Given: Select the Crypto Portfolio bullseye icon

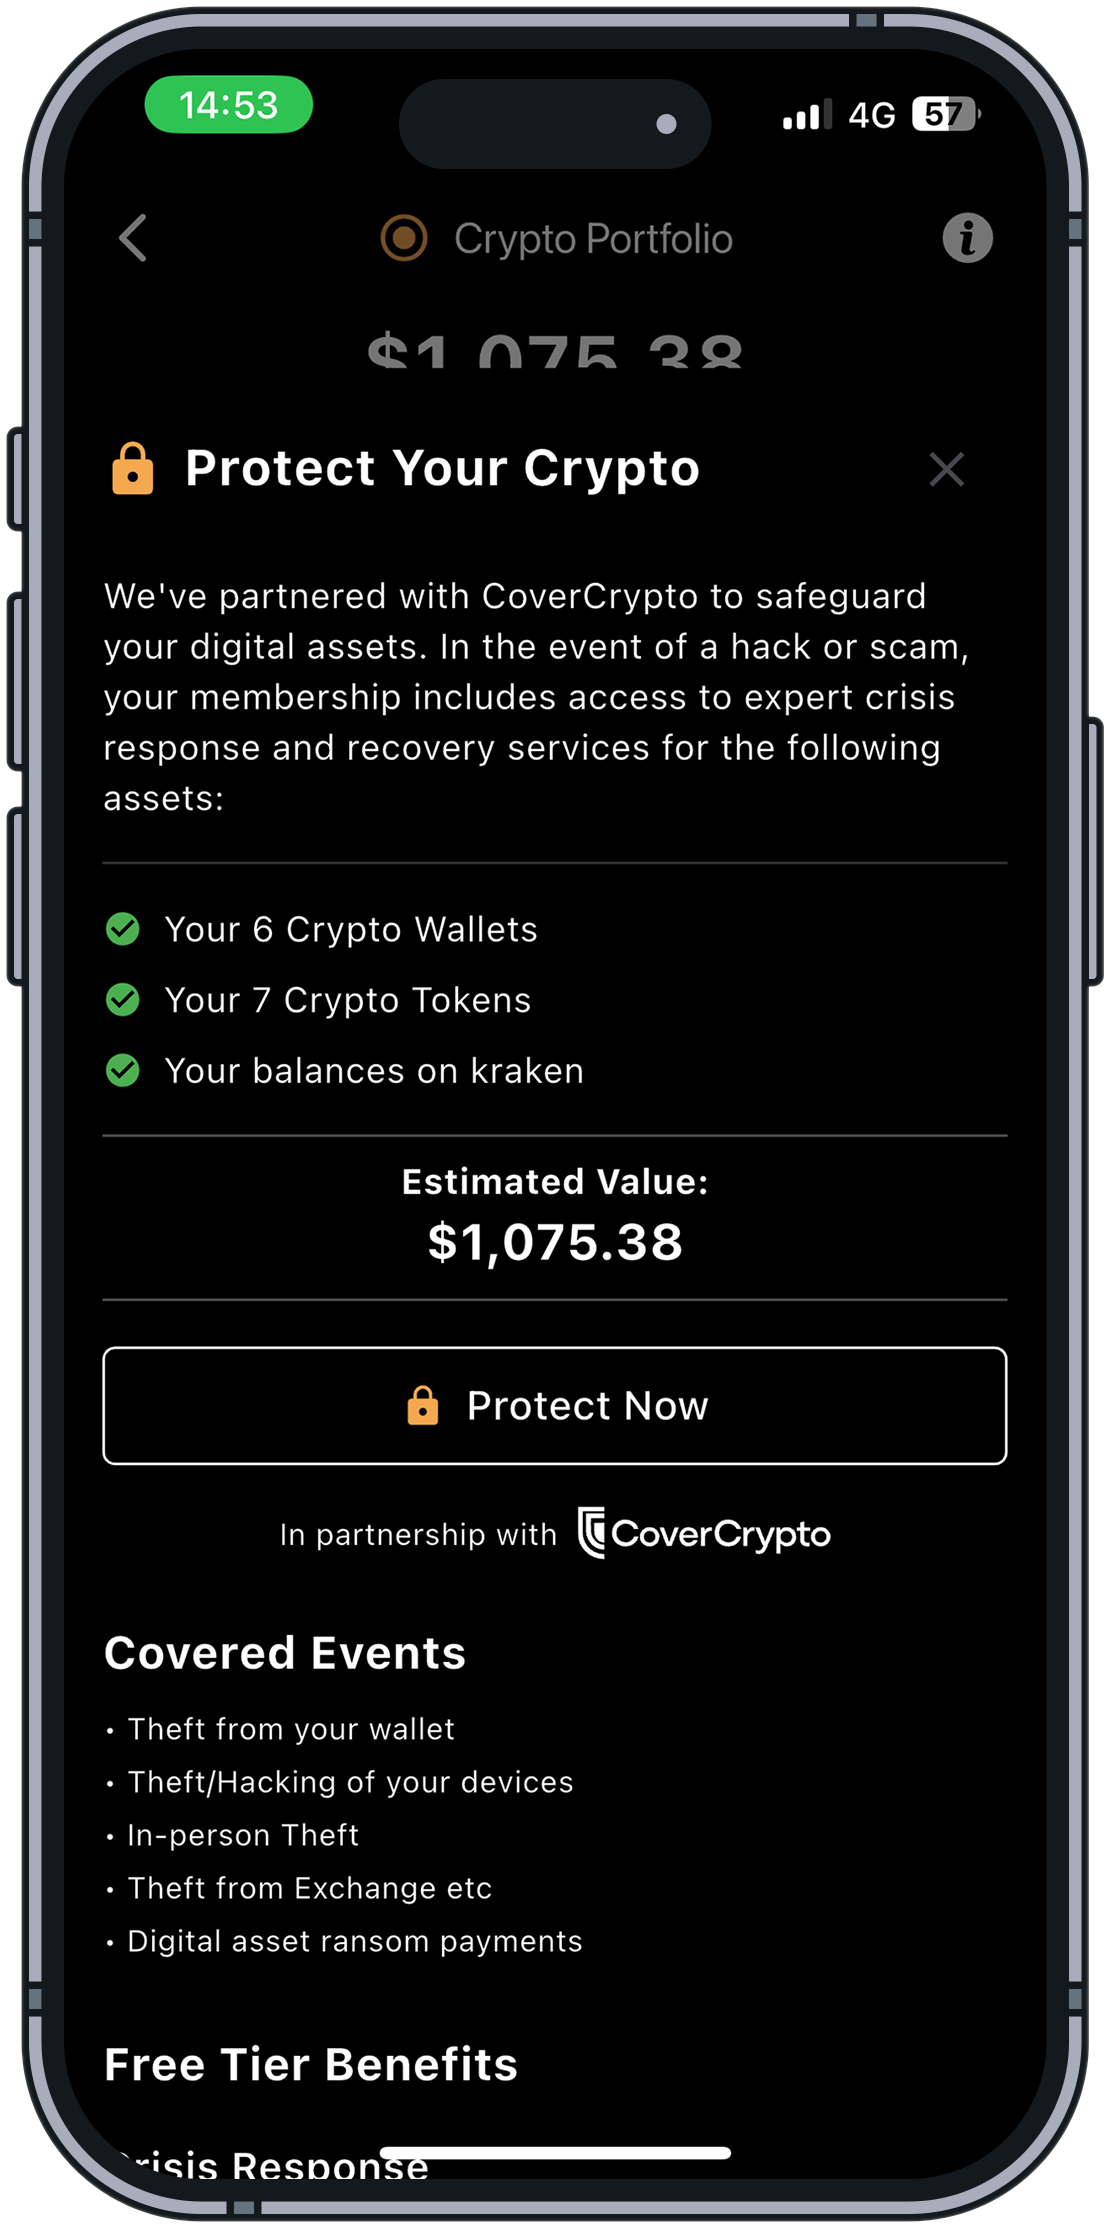Looking at the screenshot, I should [404, 238].
